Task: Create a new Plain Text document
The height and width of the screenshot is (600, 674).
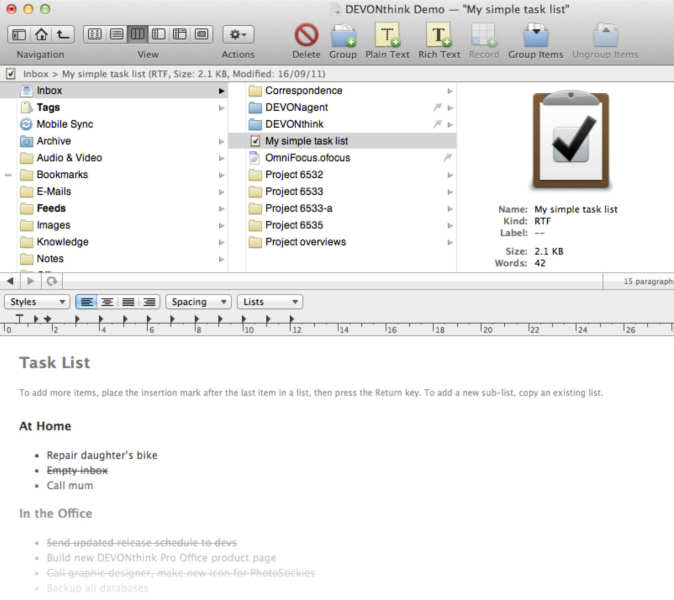Action: click(387, 35)
